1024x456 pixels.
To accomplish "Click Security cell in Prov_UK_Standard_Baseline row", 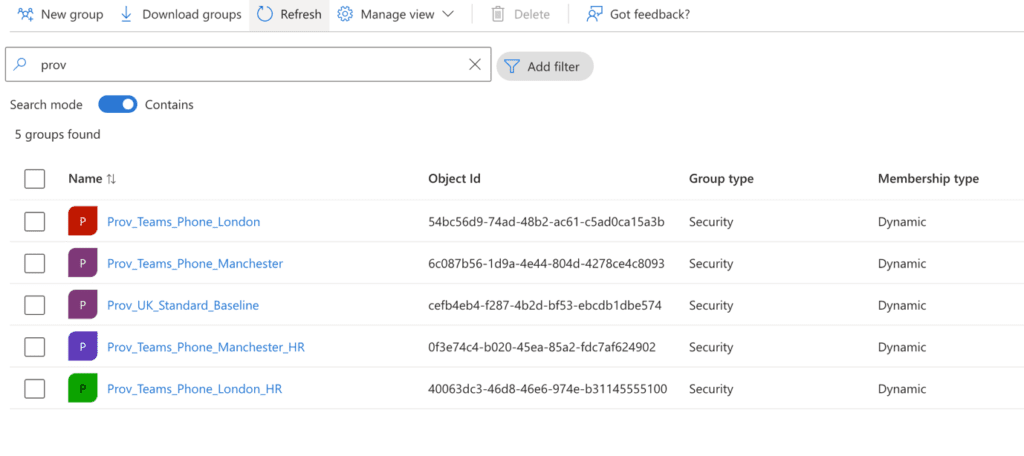I will 711,306.
